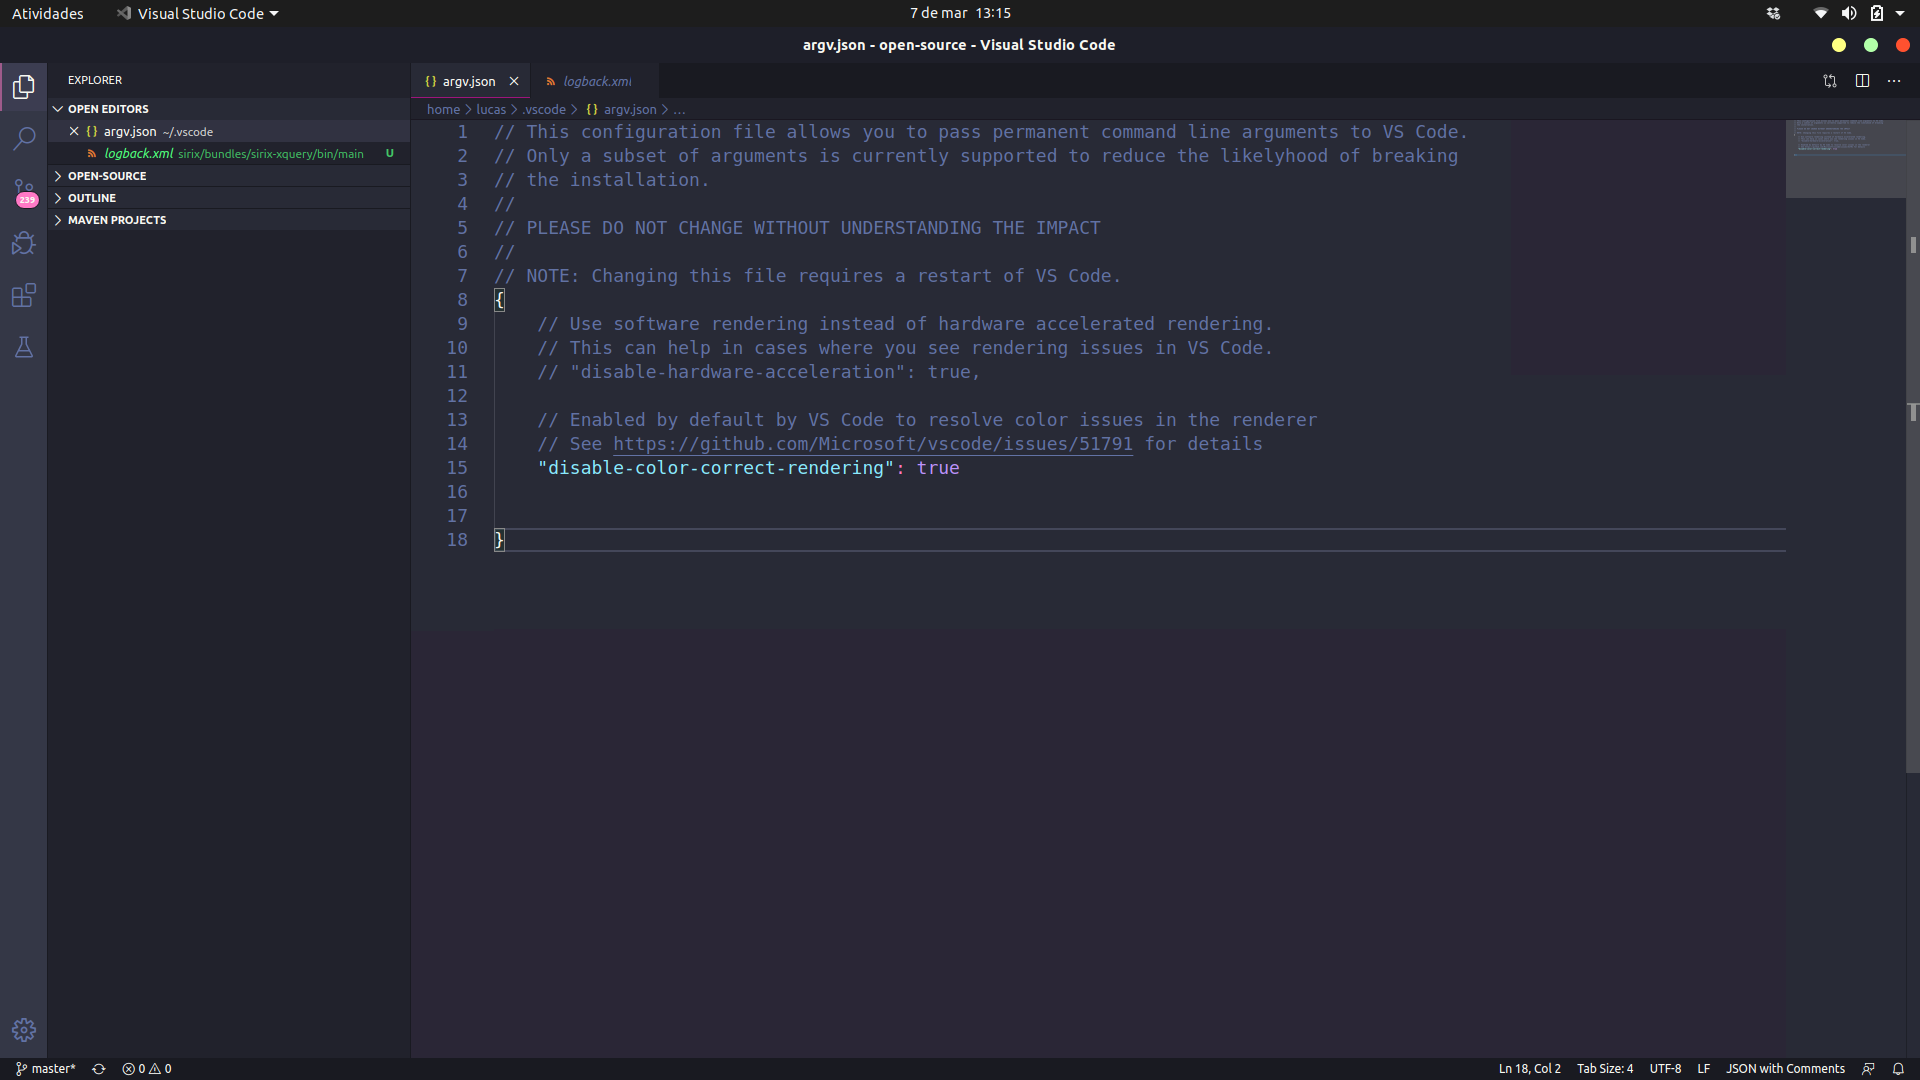This screenshot has width=1920, height=1080.
Task: Change language mode via JSON with Comments
Action: click(1785, 1068)
